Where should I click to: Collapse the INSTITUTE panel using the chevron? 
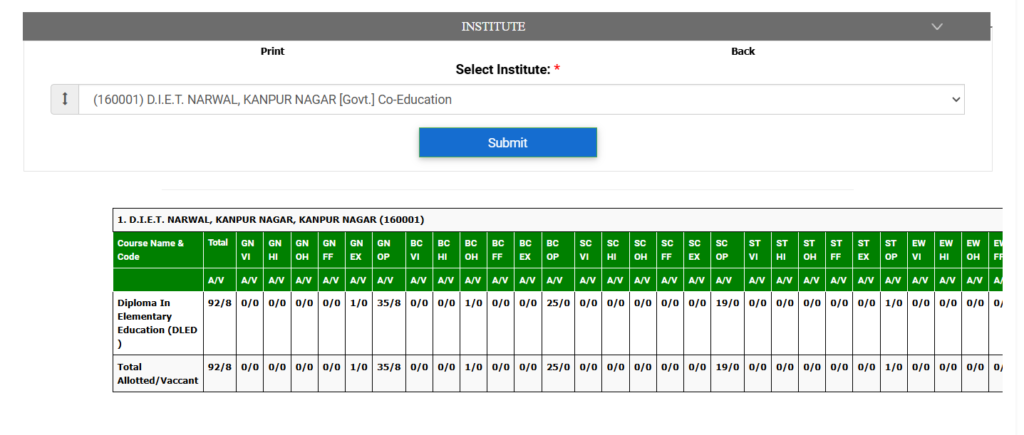936,26
